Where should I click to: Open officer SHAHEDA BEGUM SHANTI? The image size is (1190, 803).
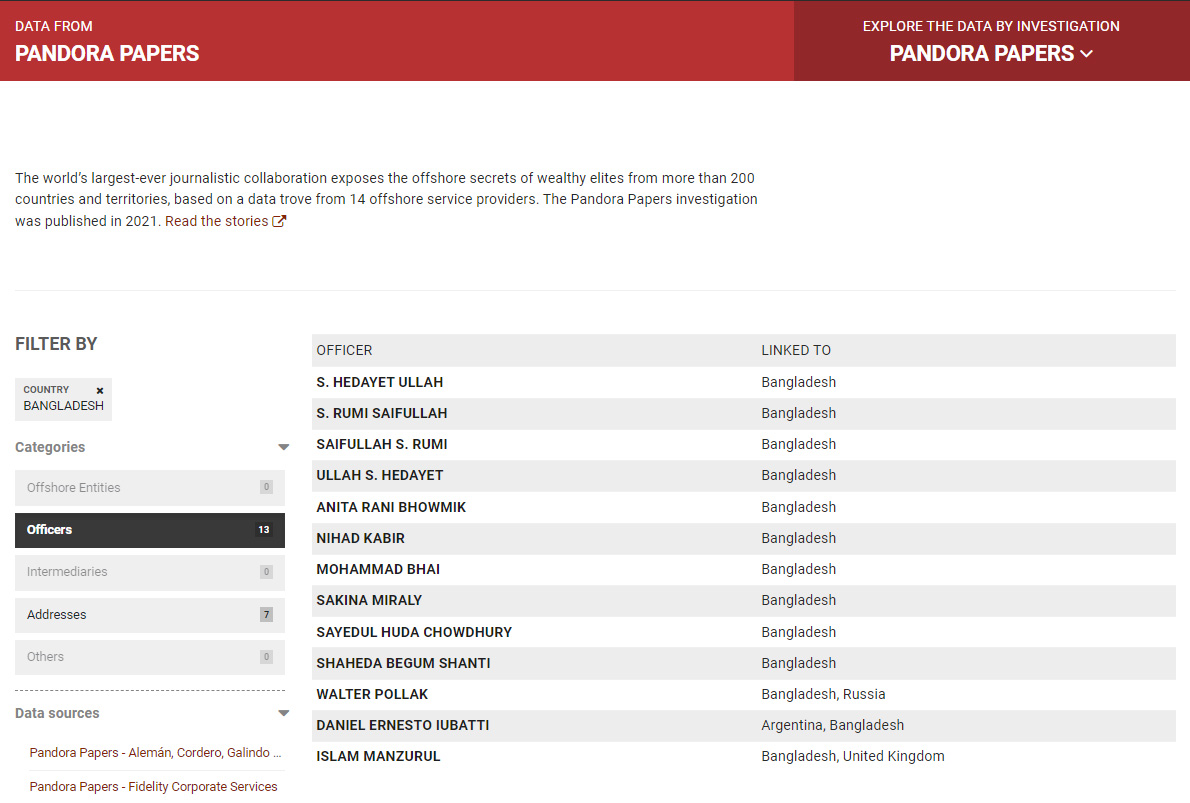(403, 663)
